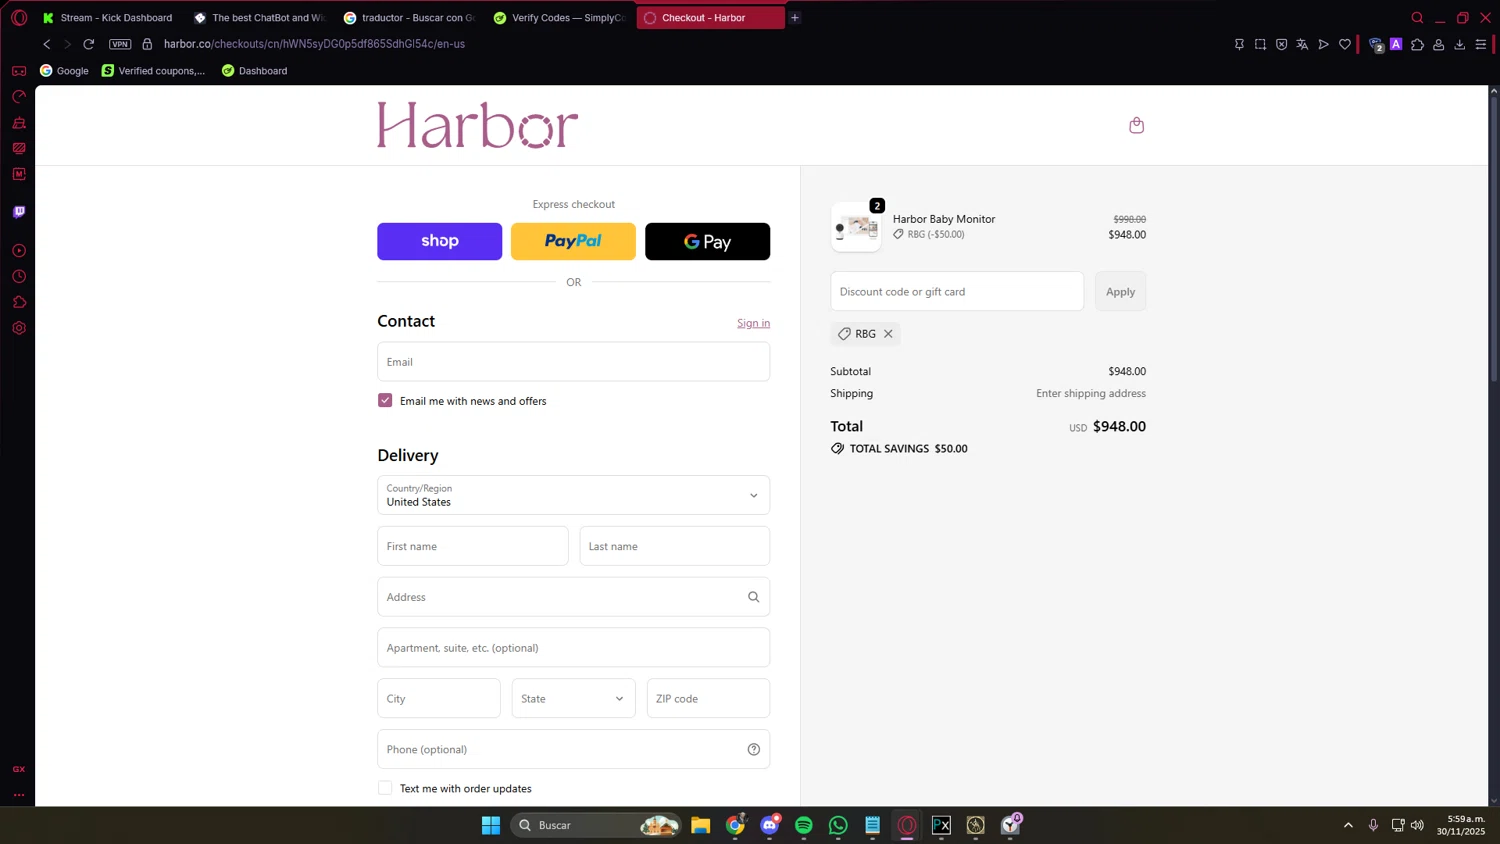Click the ad blocker shield icon
Viewport: 1500px width, 844px height.
point(1281,44)
